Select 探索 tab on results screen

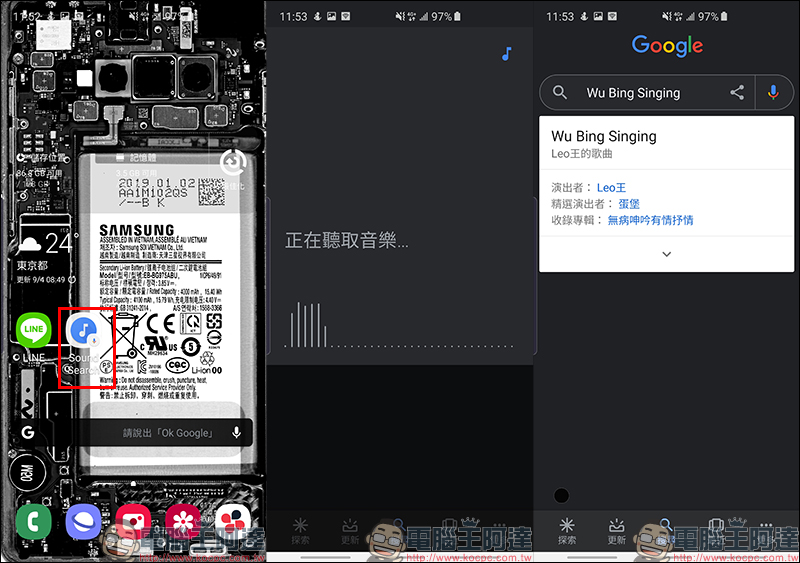pos(567,531)
